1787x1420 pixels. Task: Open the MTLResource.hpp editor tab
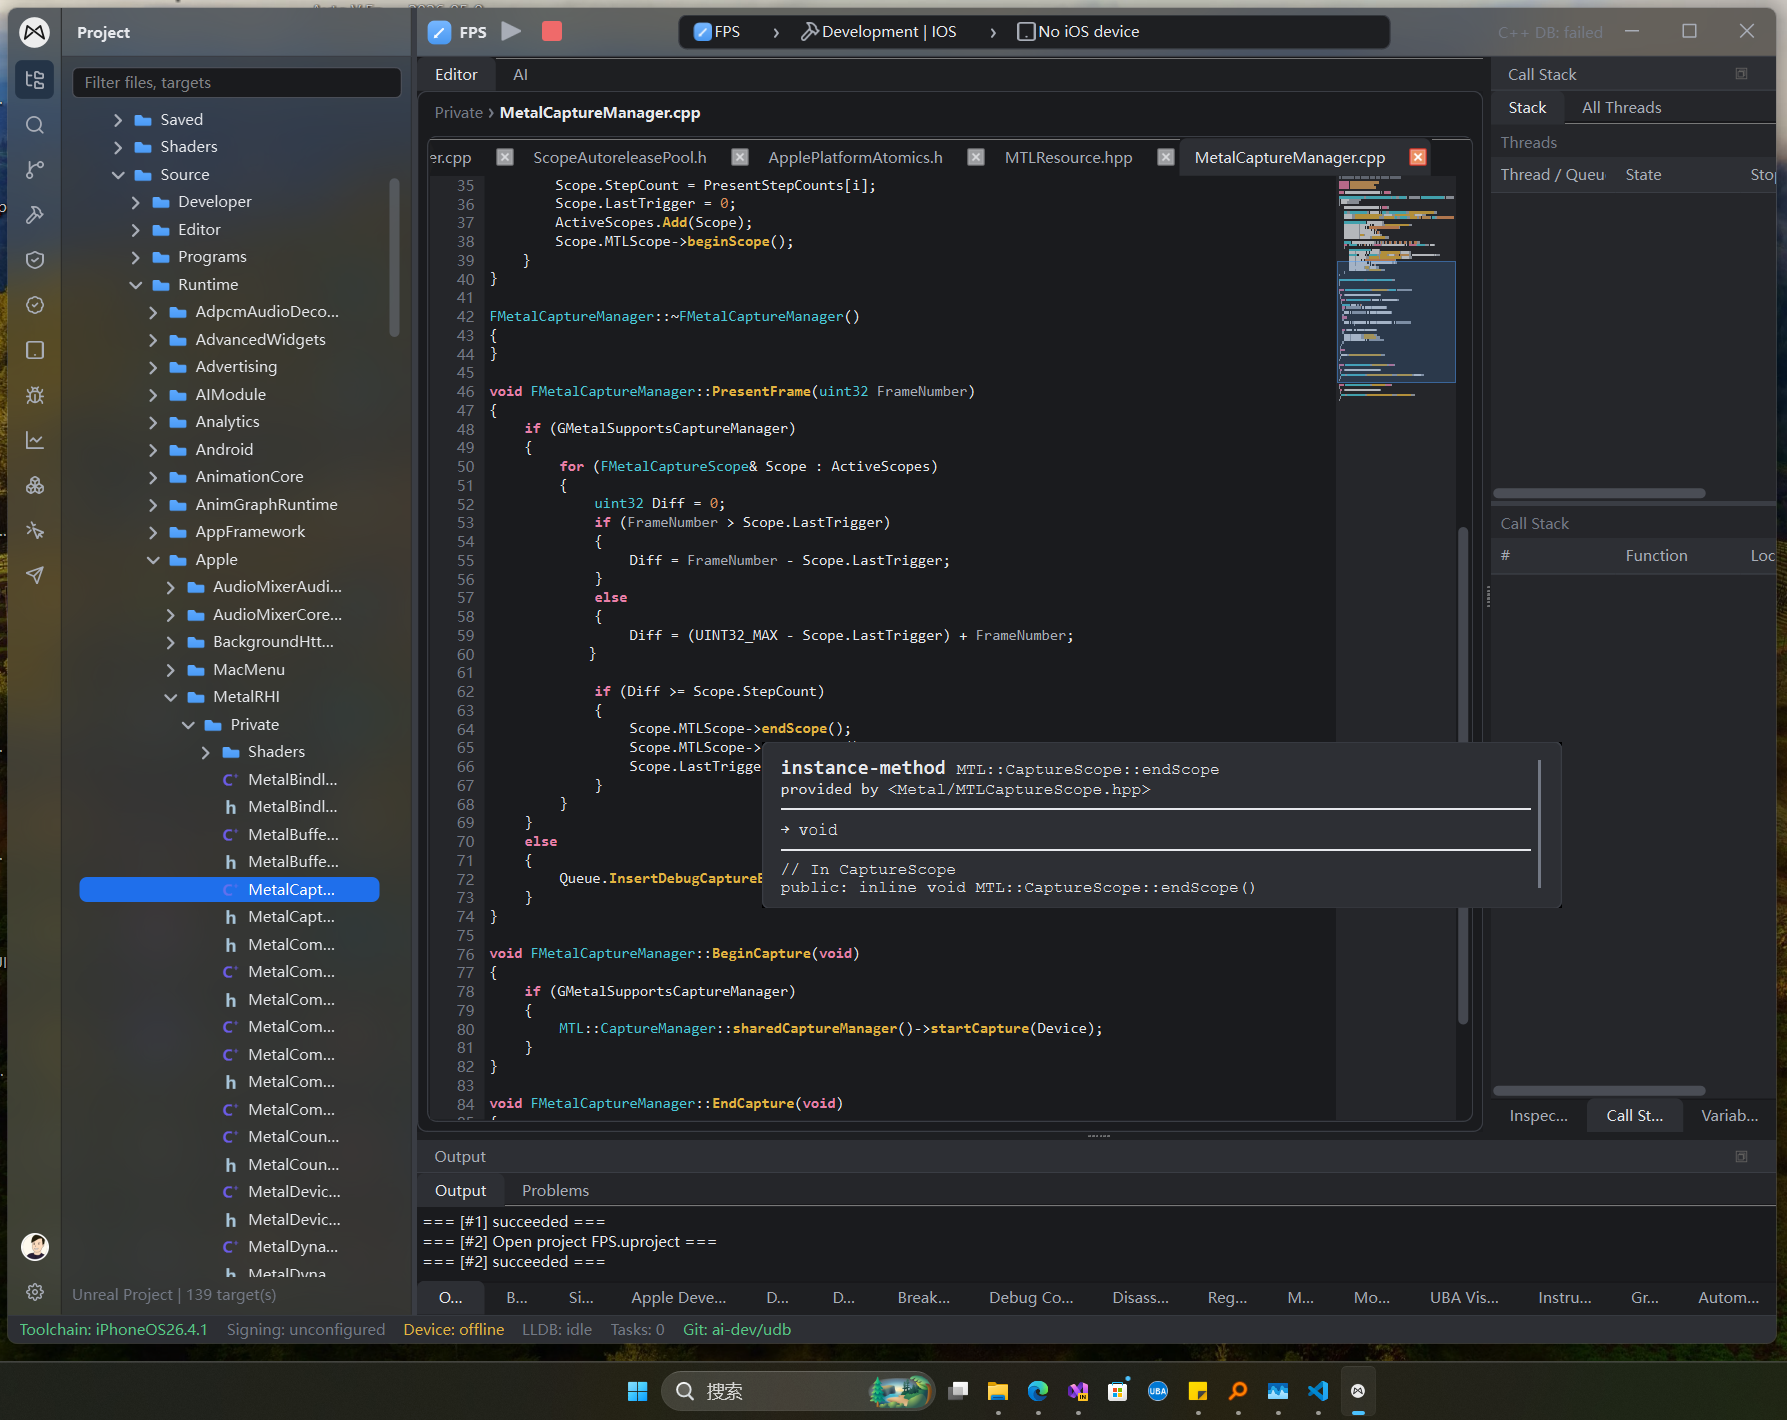coord(1068,157)
